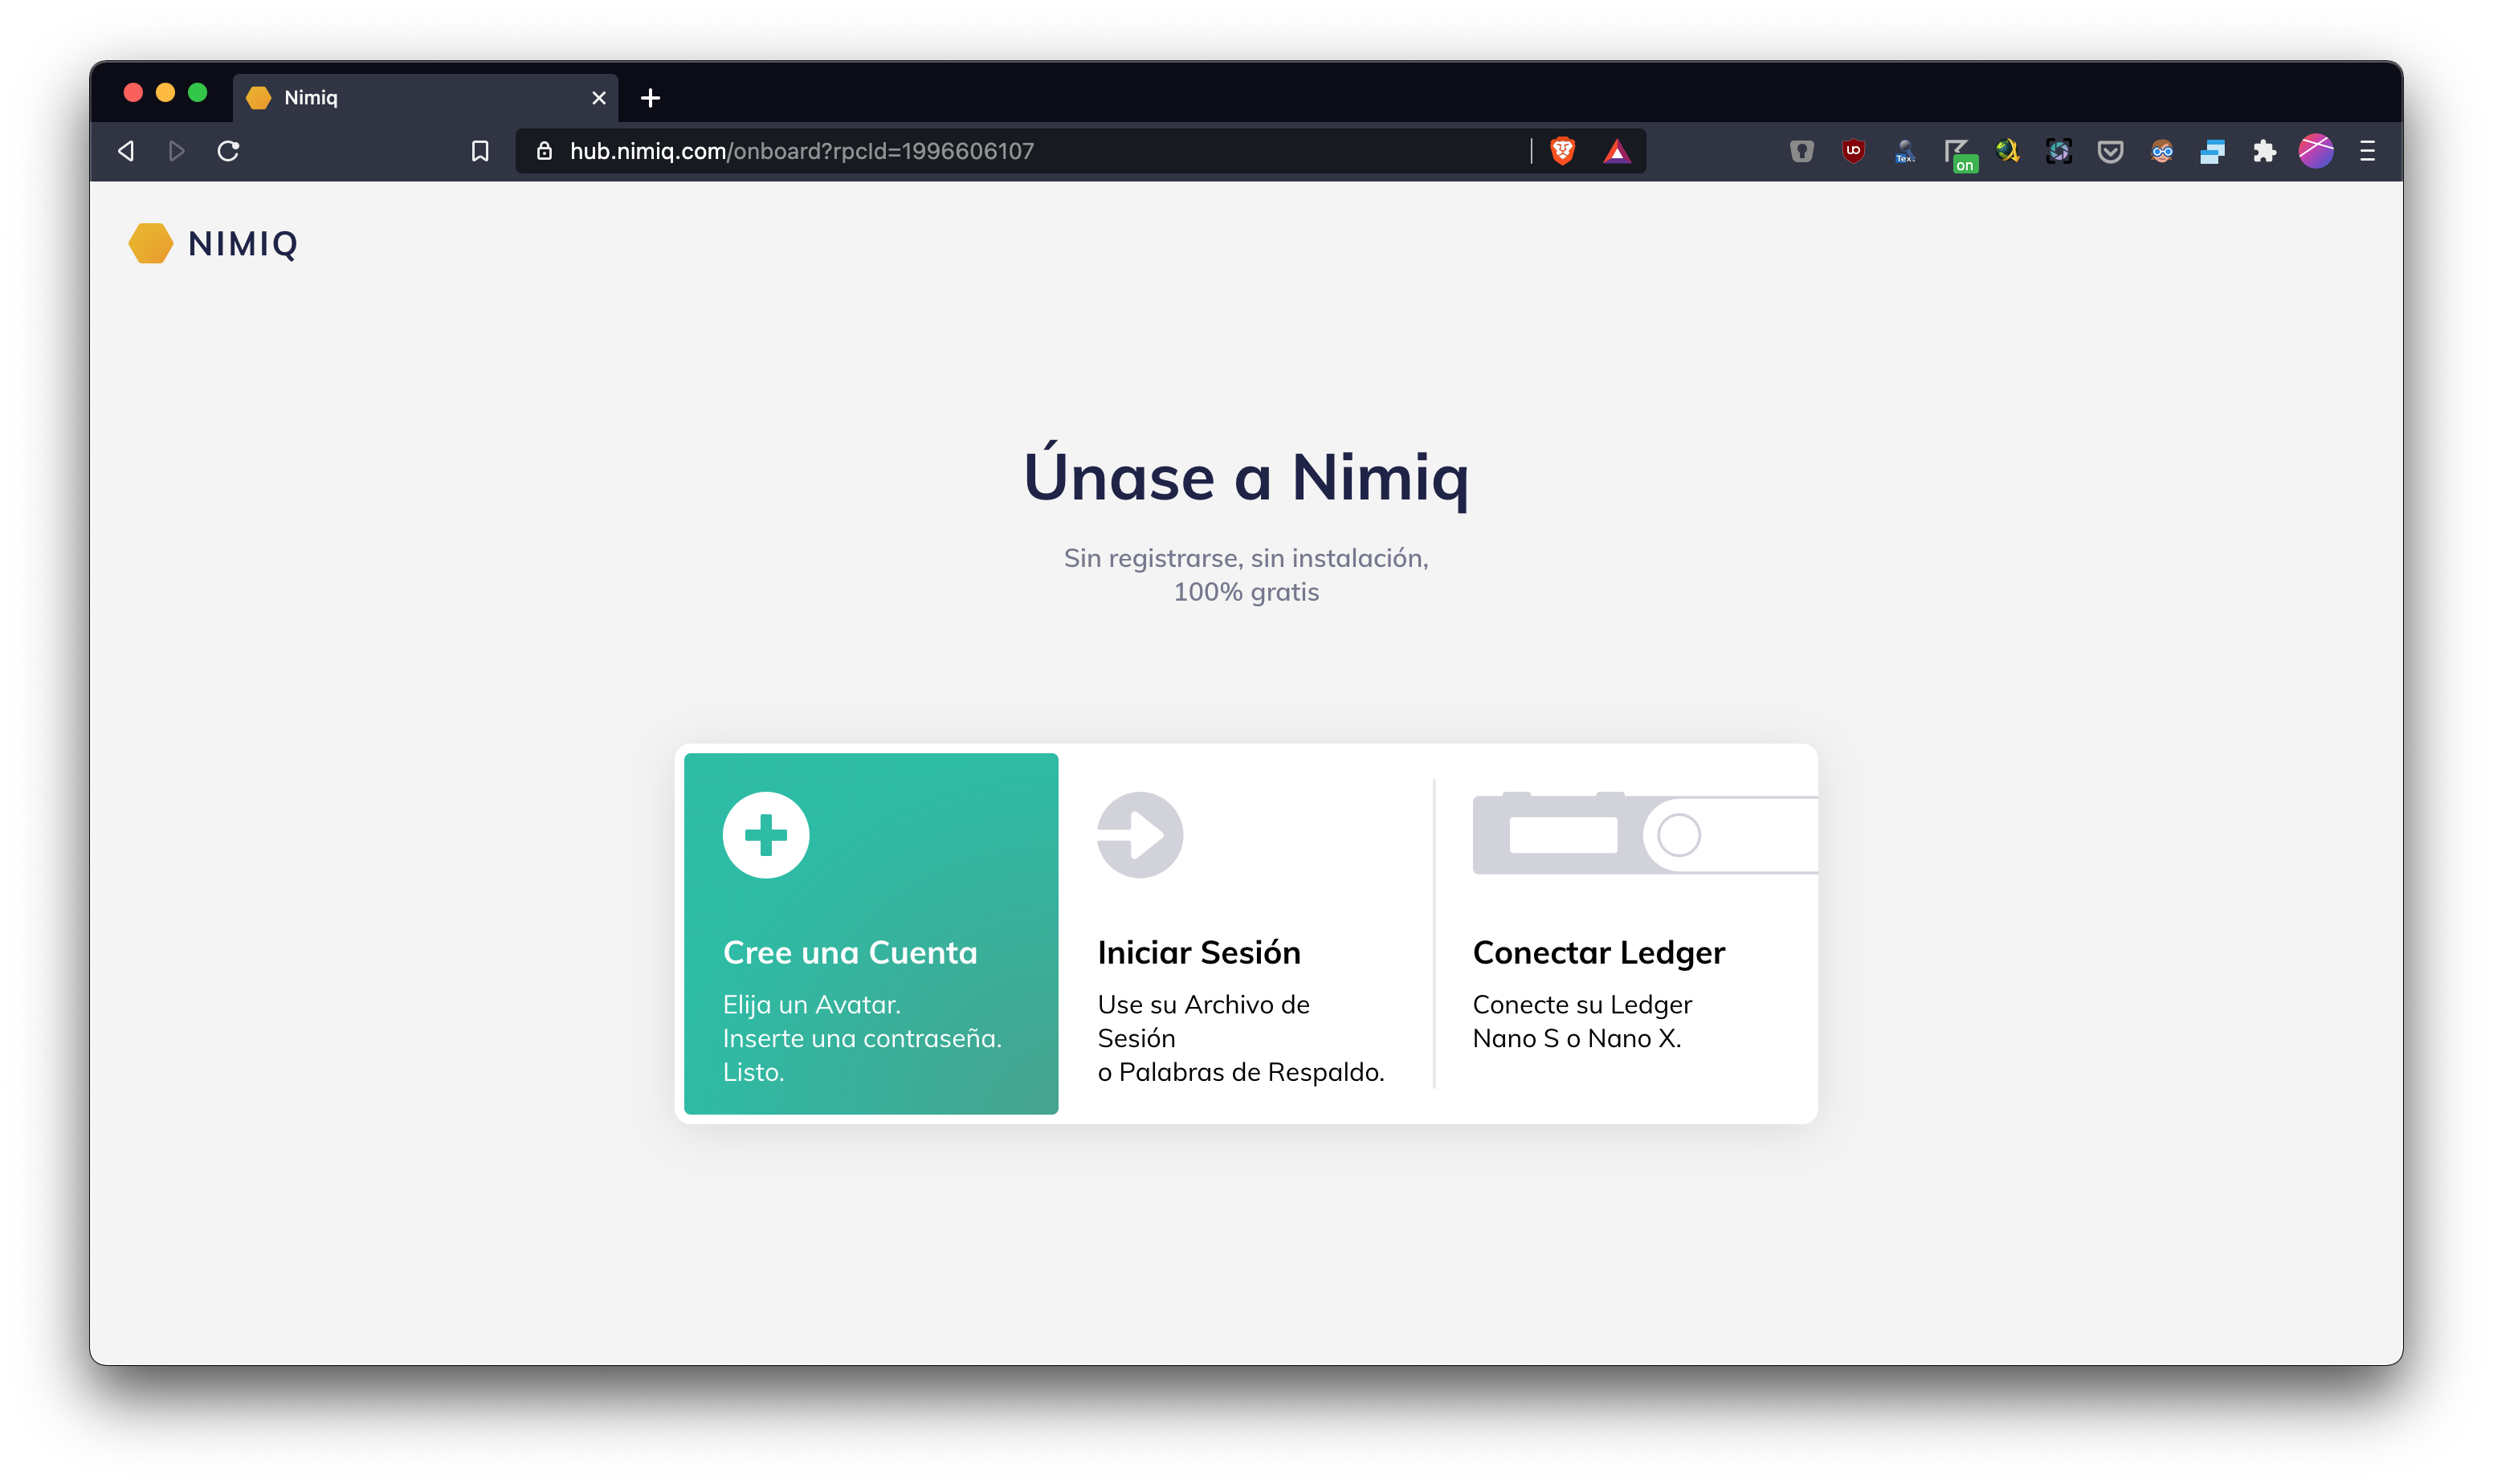Viewport: 2493px width, 1484px height.
Task: Open the camera-shutter screenshot extension
Action: pyautogui.click(x=2058, y=151)
